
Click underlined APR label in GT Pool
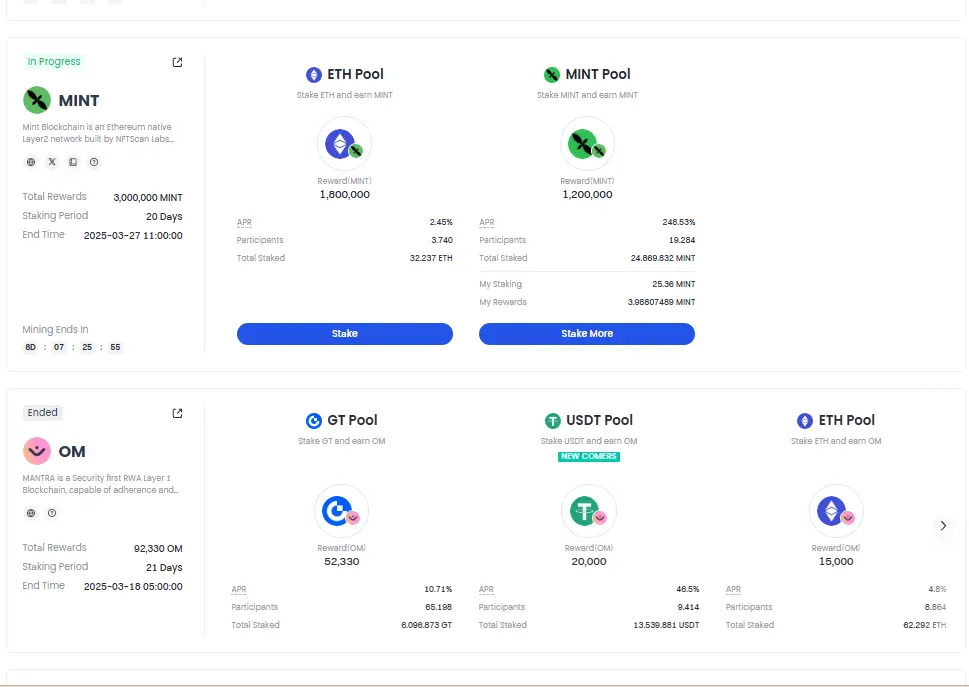pyautogui.click(x=239, y=589)
